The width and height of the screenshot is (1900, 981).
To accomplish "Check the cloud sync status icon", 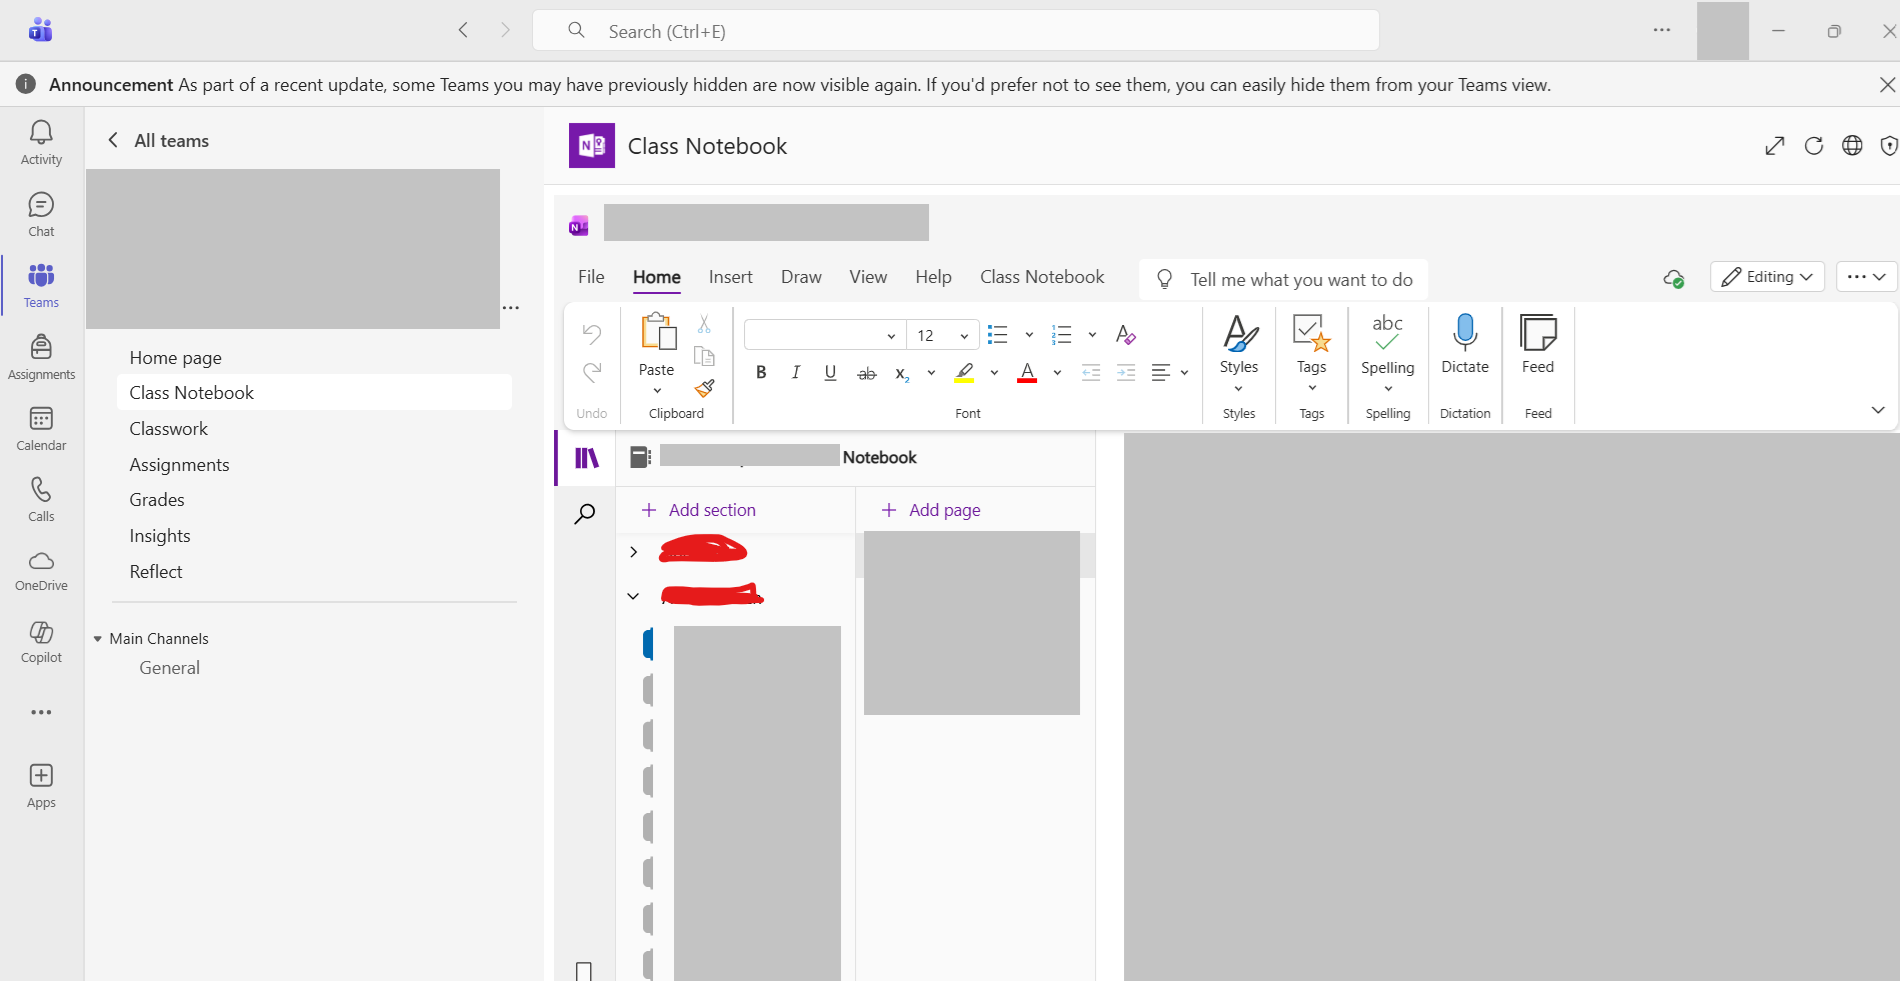I will [x=1673, y=279].
